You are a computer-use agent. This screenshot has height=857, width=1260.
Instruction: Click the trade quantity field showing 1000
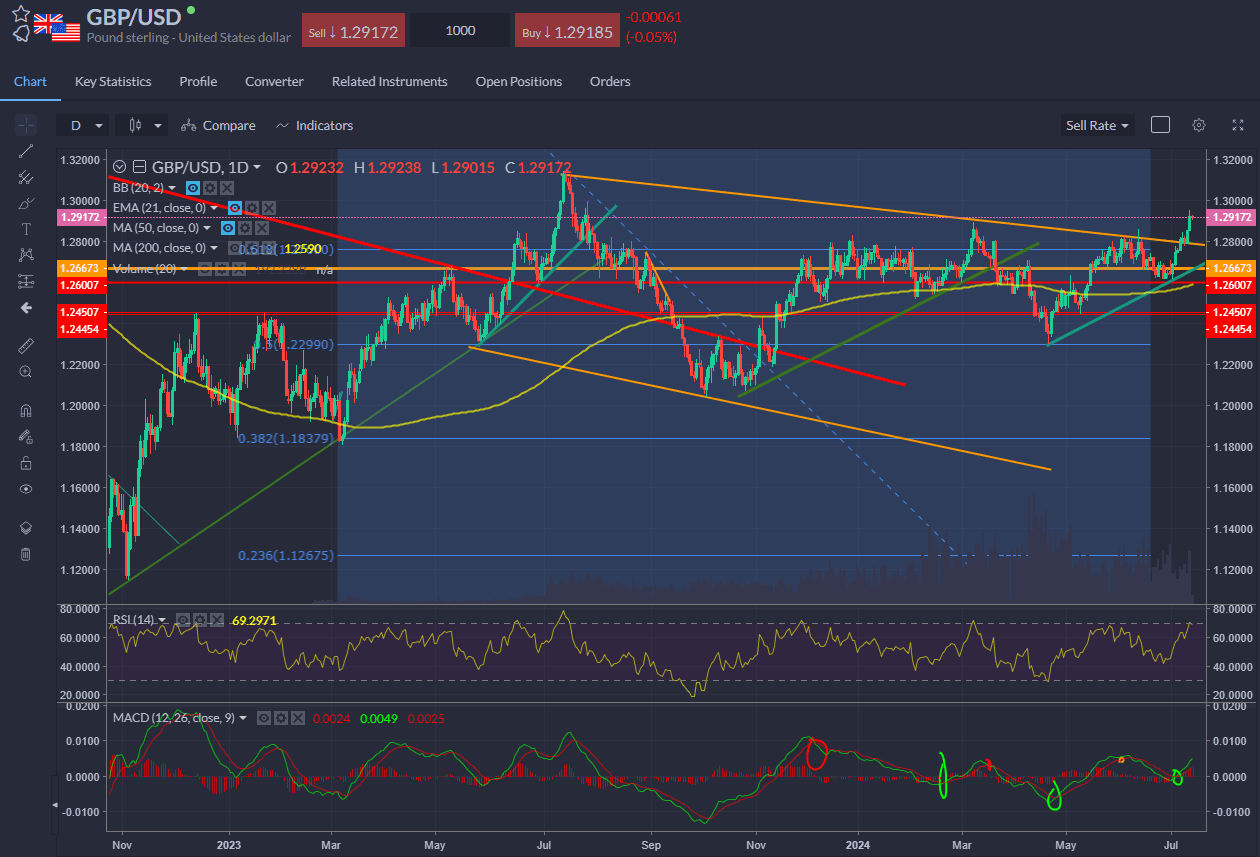tap(460, 31)
